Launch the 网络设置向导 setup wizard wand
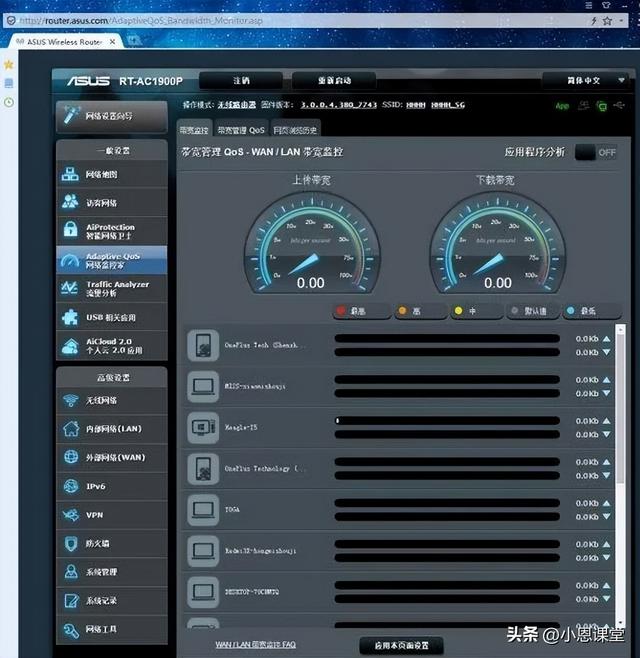The width and height of the screenshot is (640, 658). (71, 115)
